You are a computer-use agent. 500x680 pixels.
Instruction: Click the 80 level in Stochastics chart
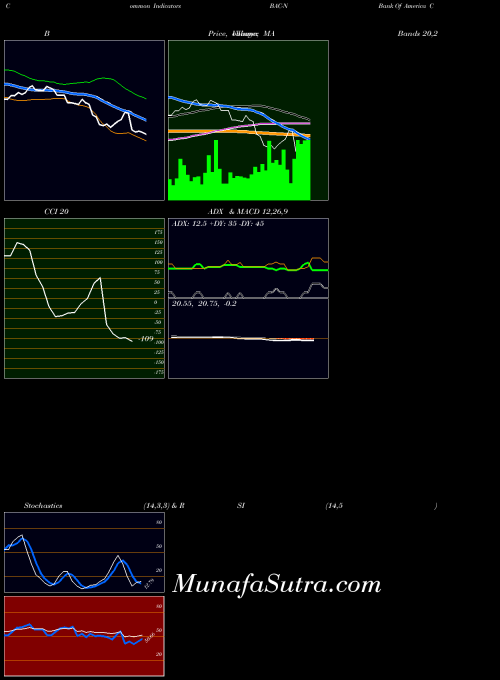tap(159, 523)
